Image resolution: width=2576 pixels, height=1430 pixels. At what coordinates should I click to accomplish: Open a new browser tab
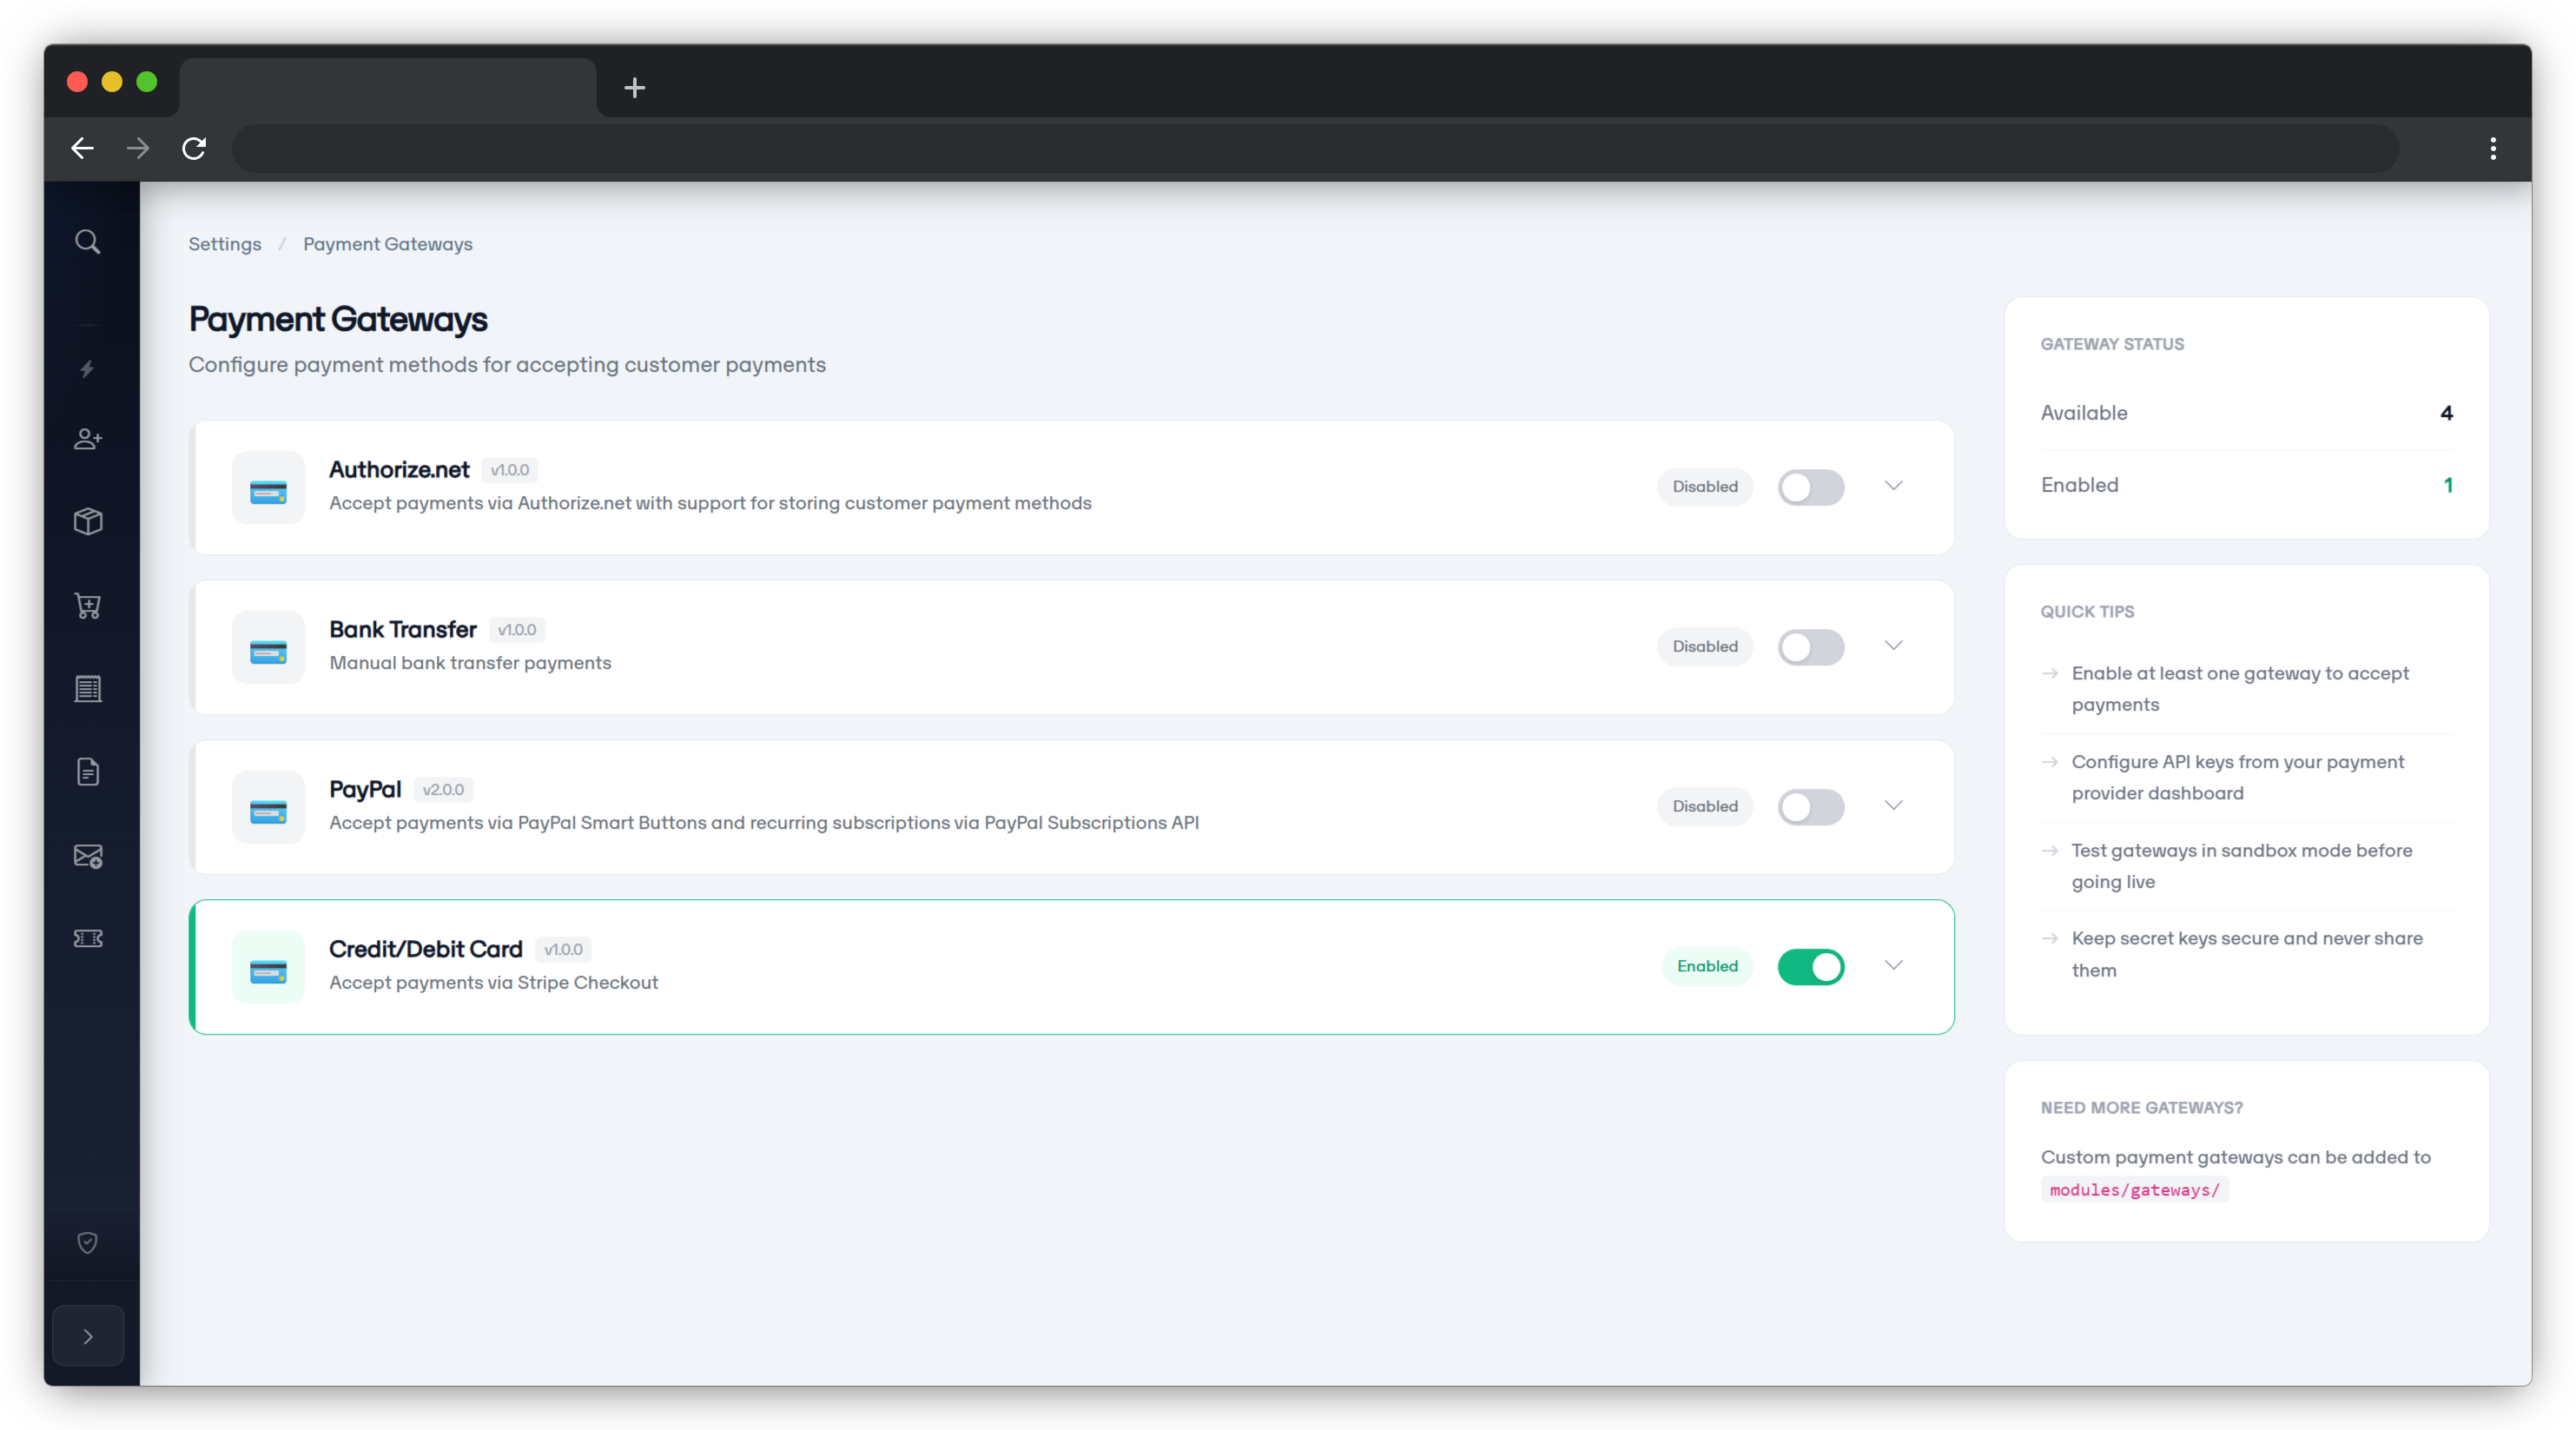click(x=634, y=88)
